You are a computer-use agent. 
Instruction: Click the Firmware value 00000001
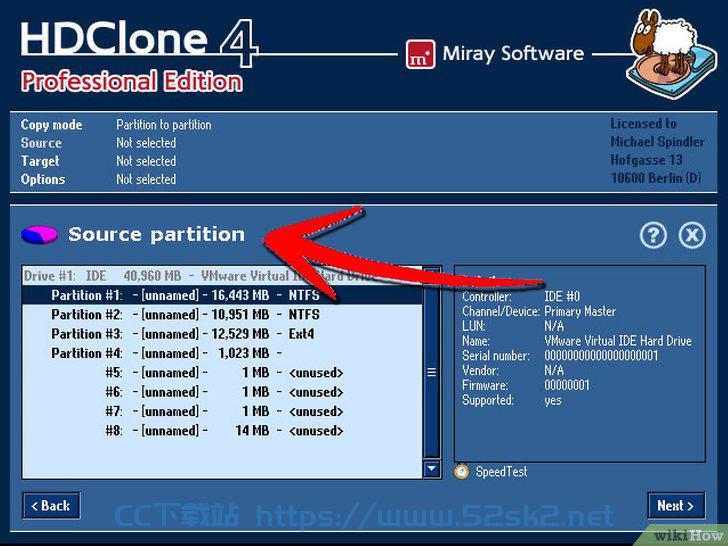tap(566, 385)
